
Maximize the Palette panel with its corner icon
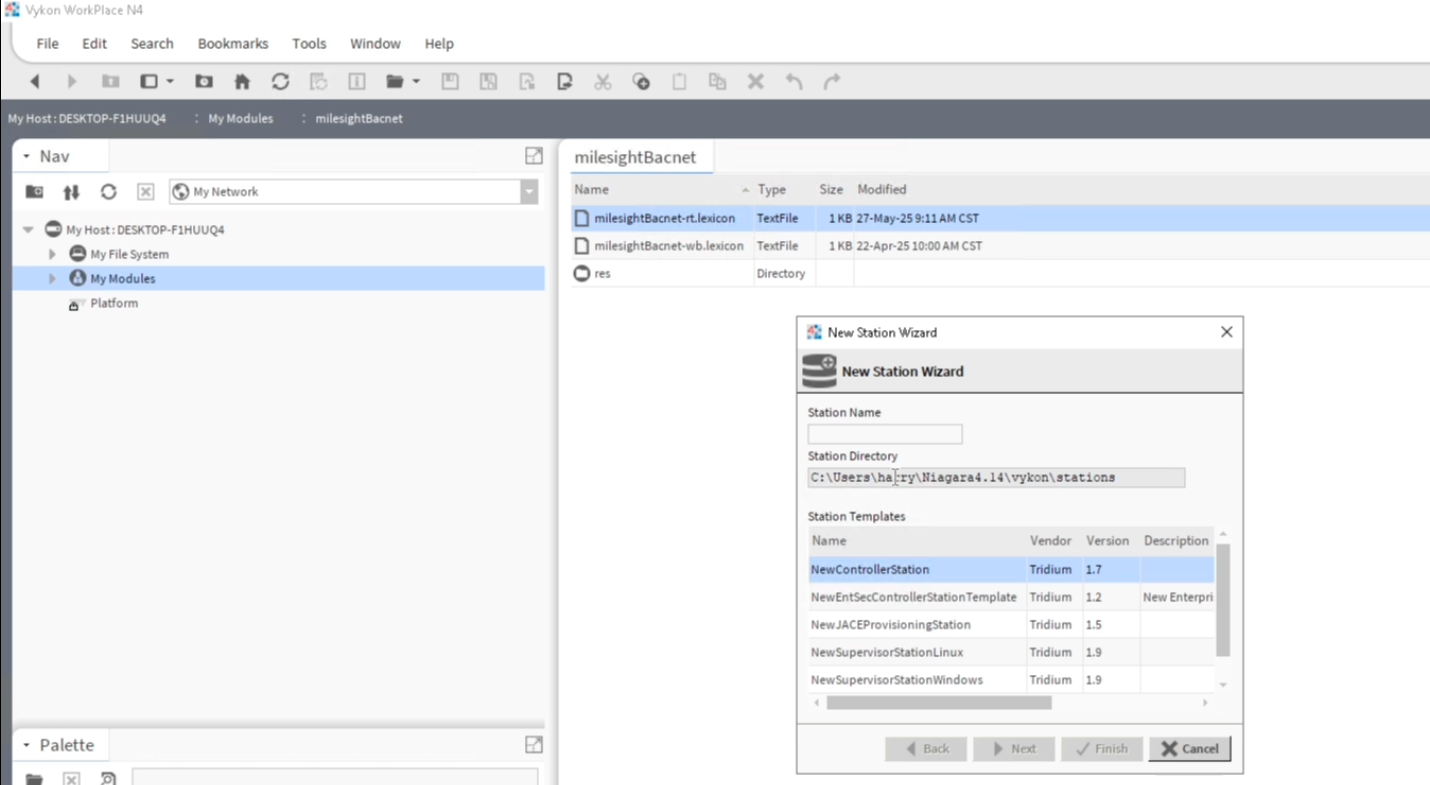[x=534, y=745]
